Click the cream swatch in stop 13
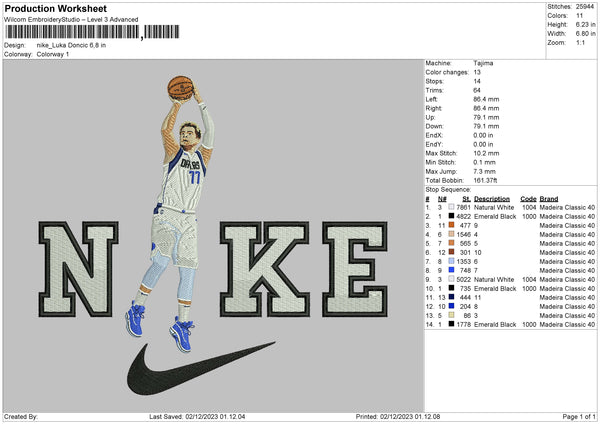600x424 pixels. [452, 315]
